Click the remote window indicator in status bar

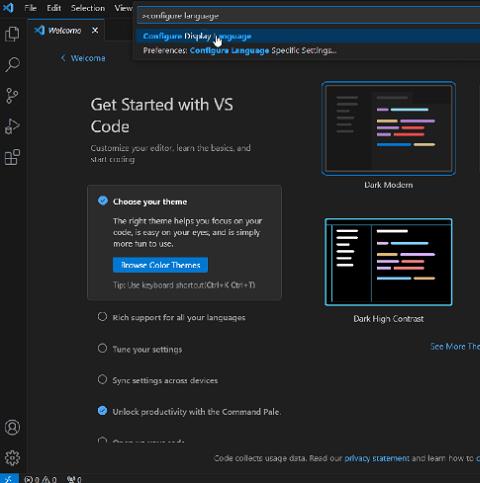[9, 479]
